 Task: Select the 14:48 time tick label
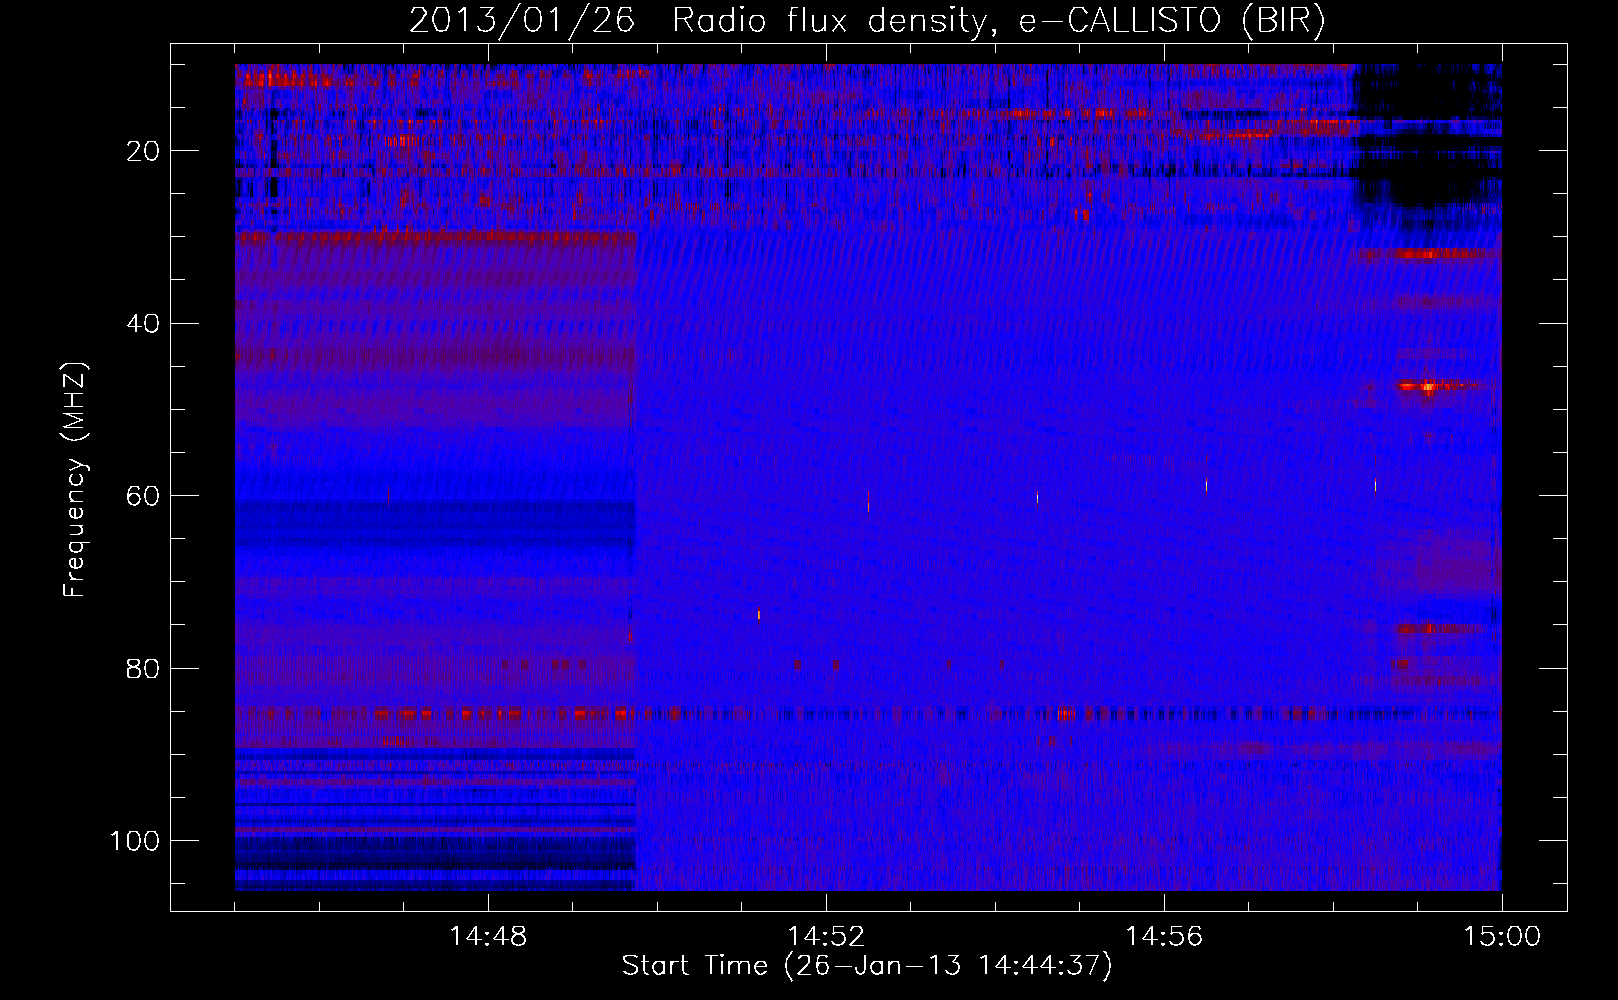pyautogui.click(x=488, y=937)
